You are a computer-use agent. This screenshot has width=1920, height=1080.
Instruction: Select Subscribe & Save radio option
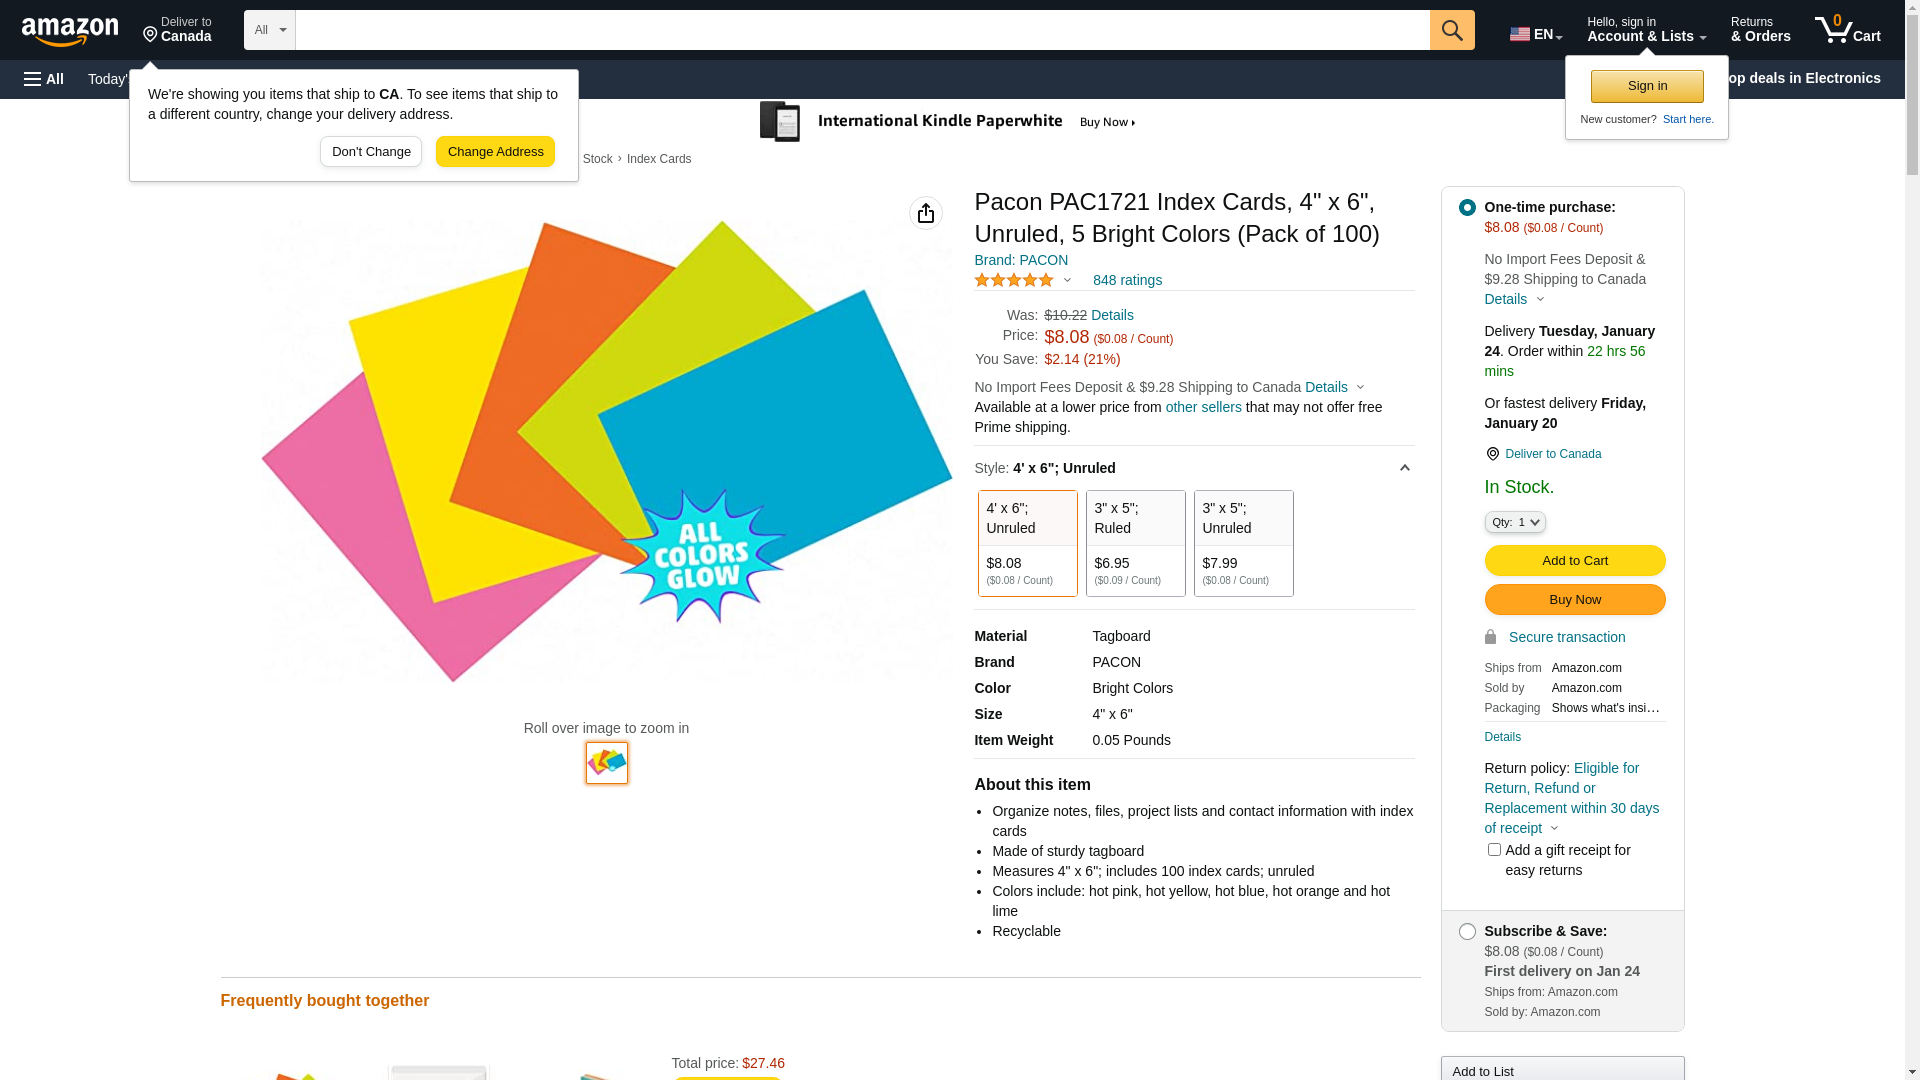1467,932
